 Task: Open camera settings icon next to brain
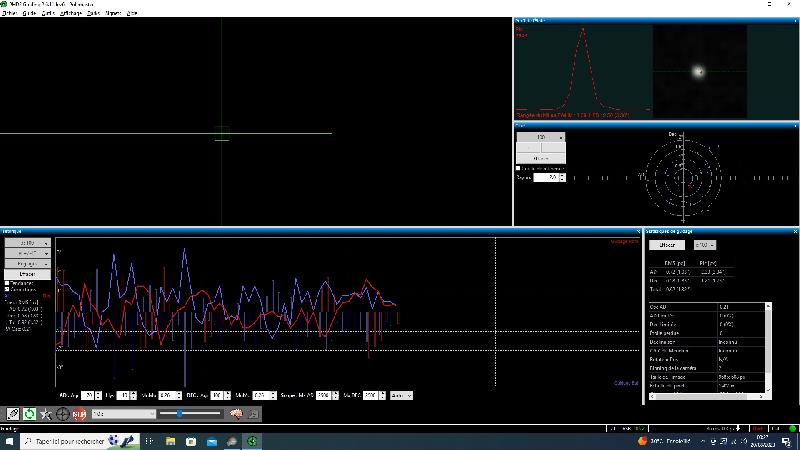[253, 414]
